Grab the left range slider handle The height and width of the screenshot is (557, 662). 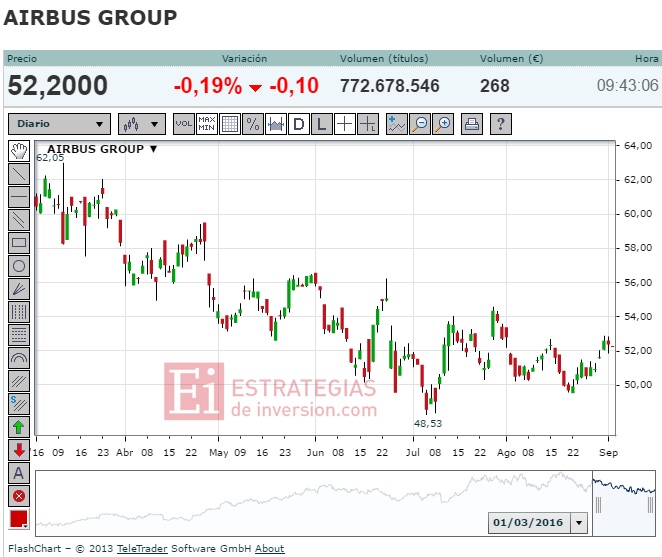[598, 505]
